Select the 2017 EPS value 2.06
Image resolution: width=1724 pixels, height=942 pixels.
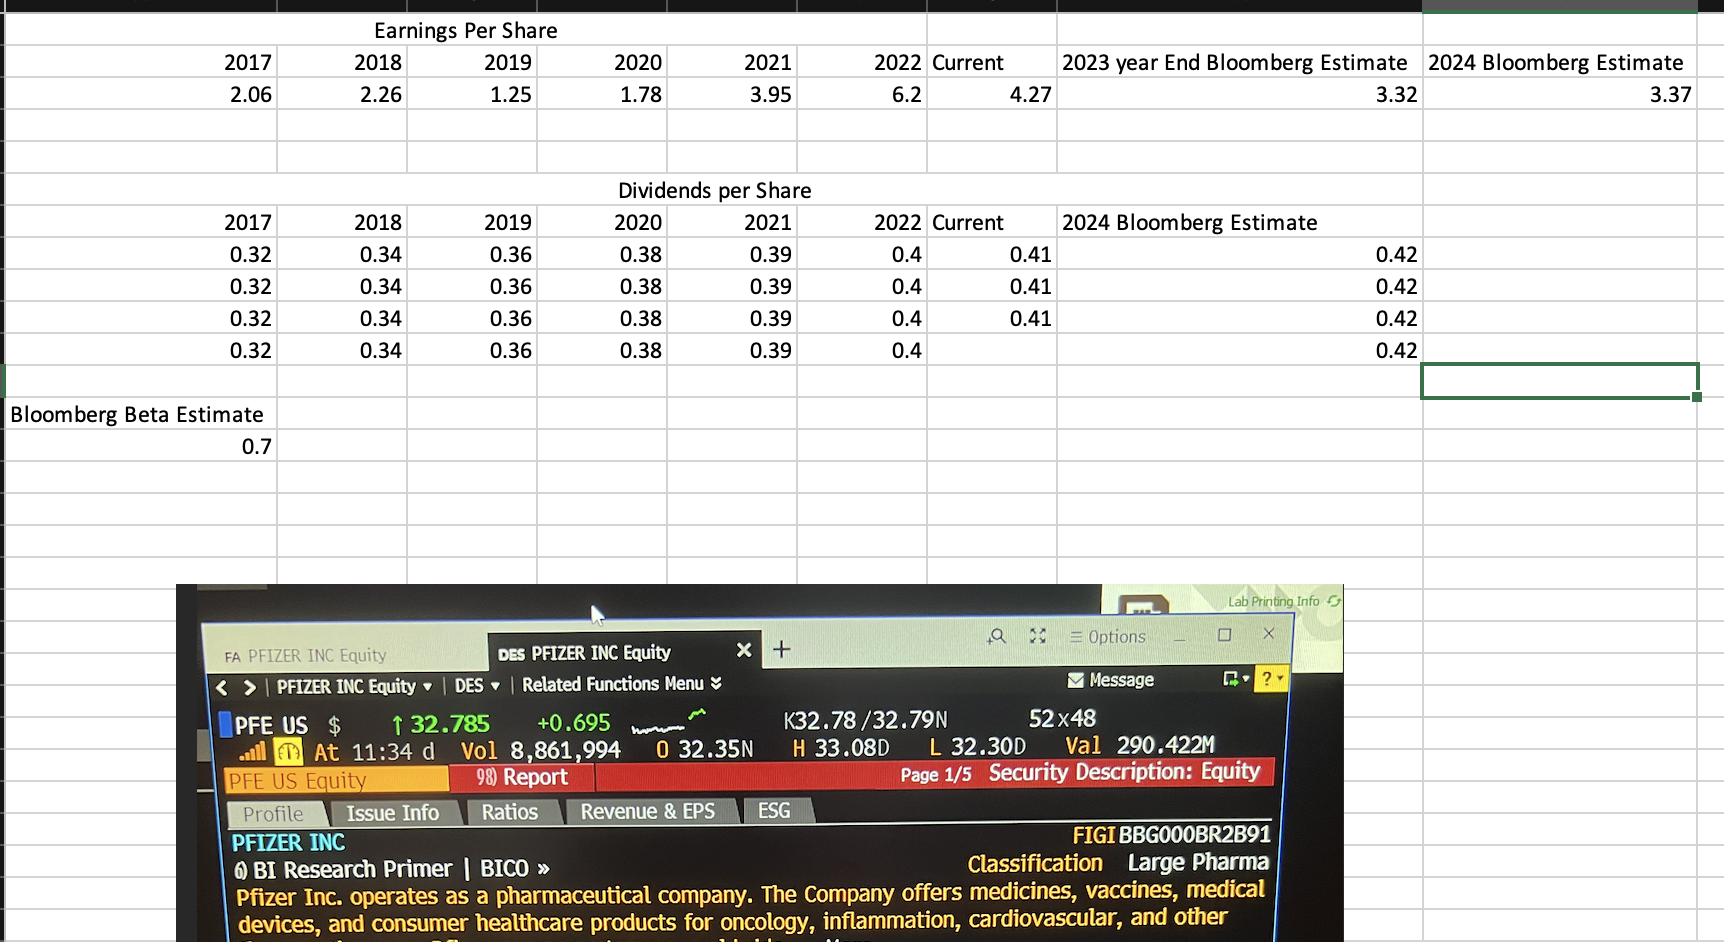tap(141, 94)
